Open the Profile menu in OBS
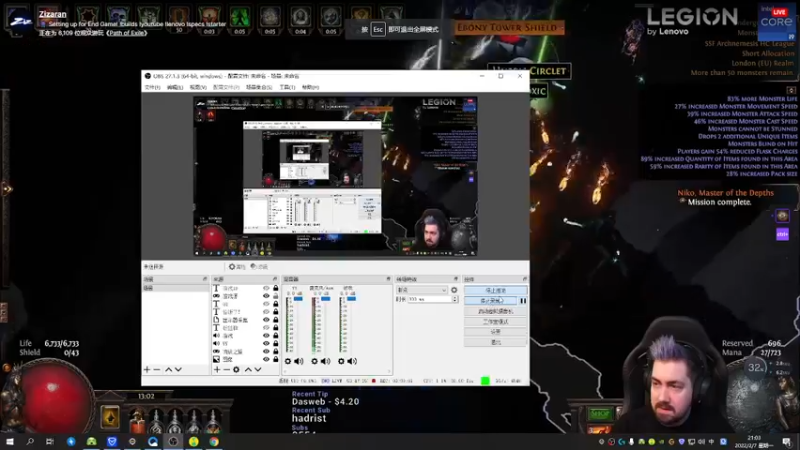Screen dimensions: 800x450 pyautogui.click(x=226, y=87)
